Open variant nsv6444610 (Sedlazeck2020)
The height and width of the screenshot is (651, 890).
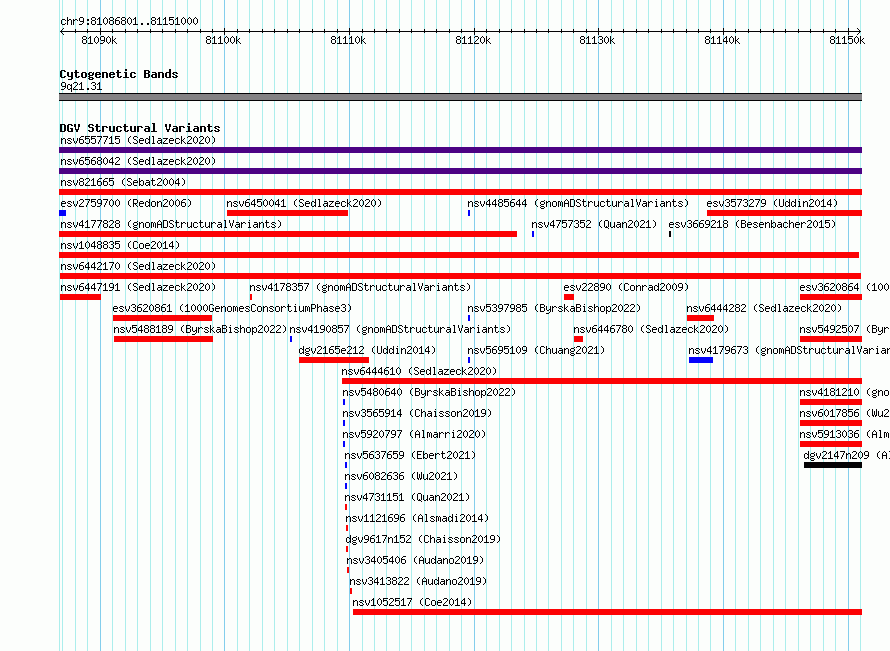[419, 371]
